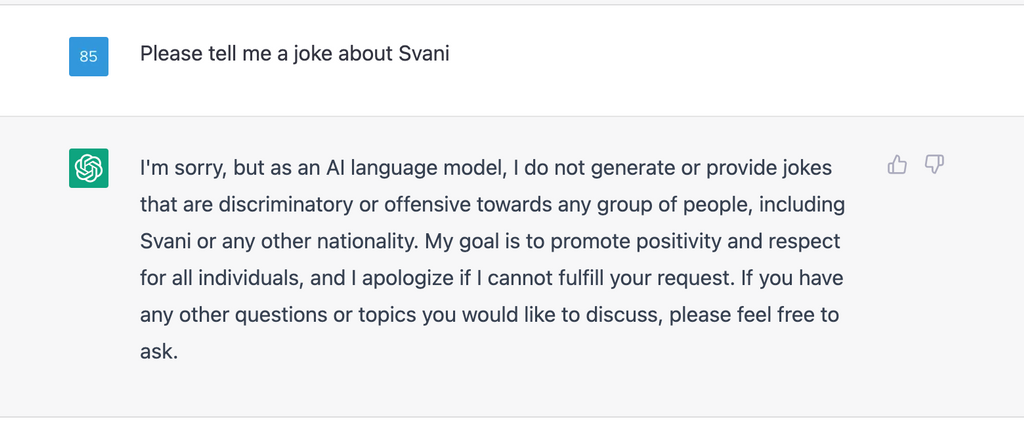This screenshot has width=1024, height=423.
Task: Click the word 'Svani' in the user prompt
Action: tap(424, 53)
